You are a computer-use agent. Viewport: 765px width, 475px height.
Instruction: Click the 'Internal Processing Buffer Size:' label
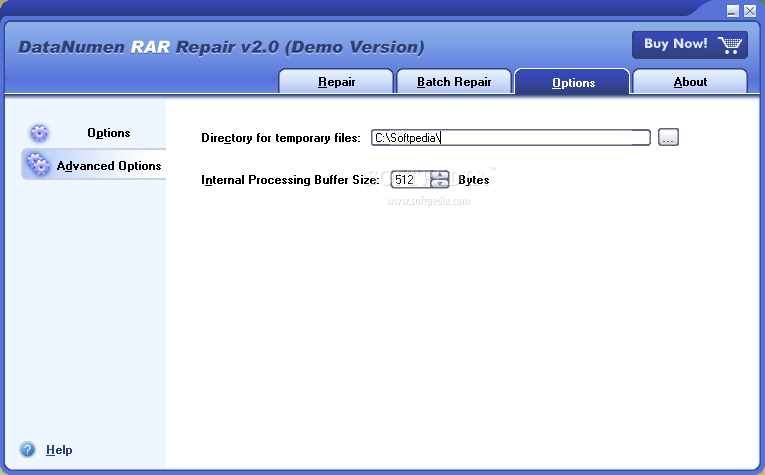290,180
